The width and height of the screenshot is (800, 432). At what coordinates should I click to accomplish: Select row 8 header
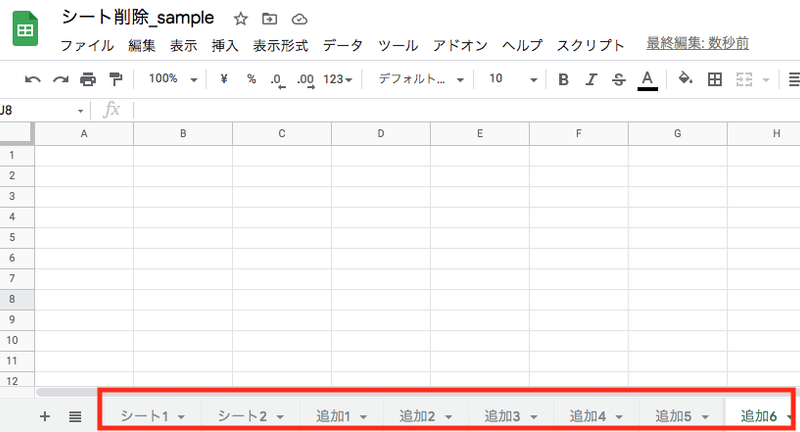(x=17, y=299)
